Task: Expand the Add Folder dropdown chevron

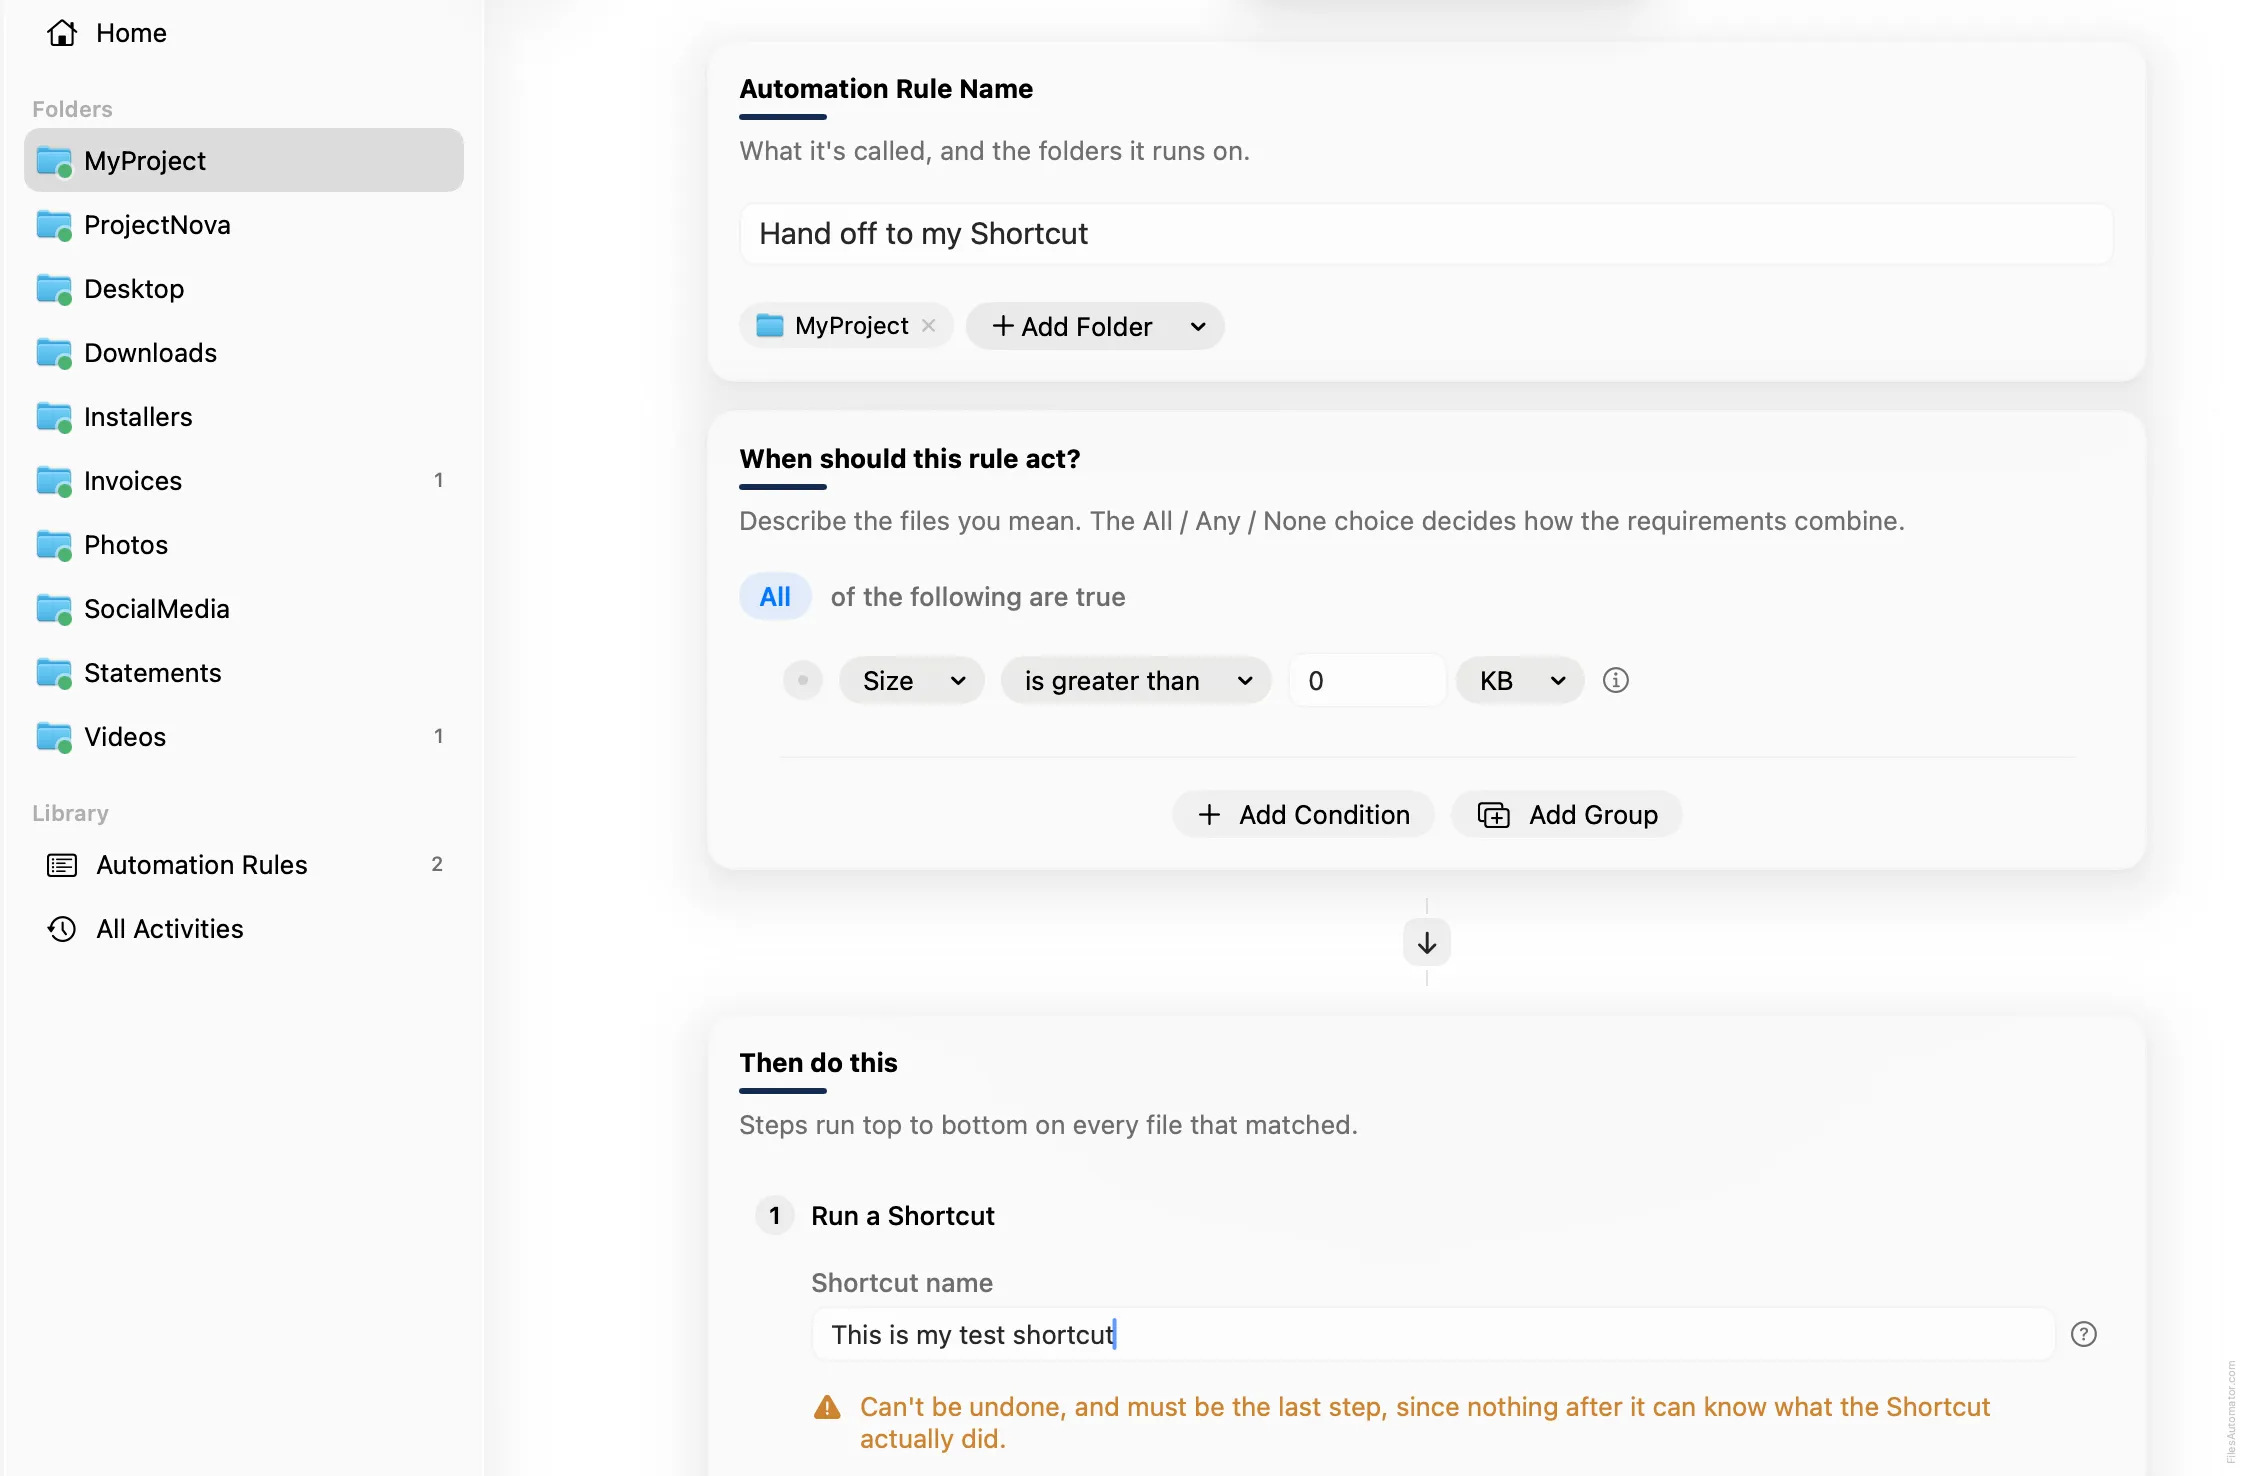Action: pos(1198,326)
